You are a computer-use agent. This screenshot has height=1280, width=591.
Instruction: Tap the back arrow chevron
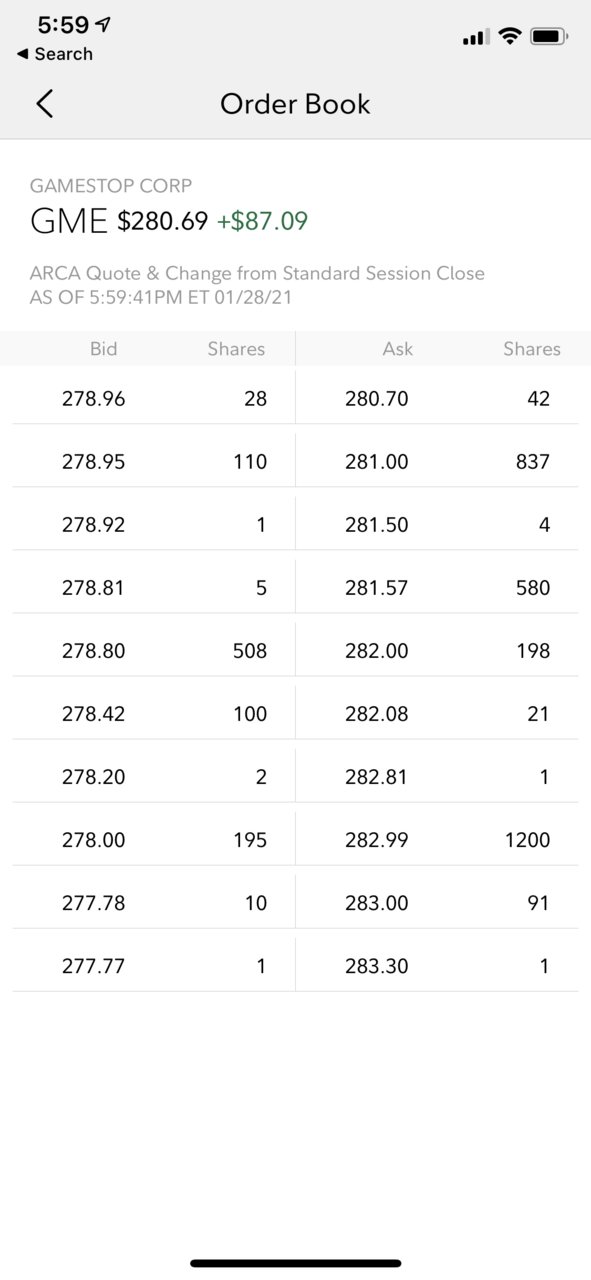coord(44,104)
